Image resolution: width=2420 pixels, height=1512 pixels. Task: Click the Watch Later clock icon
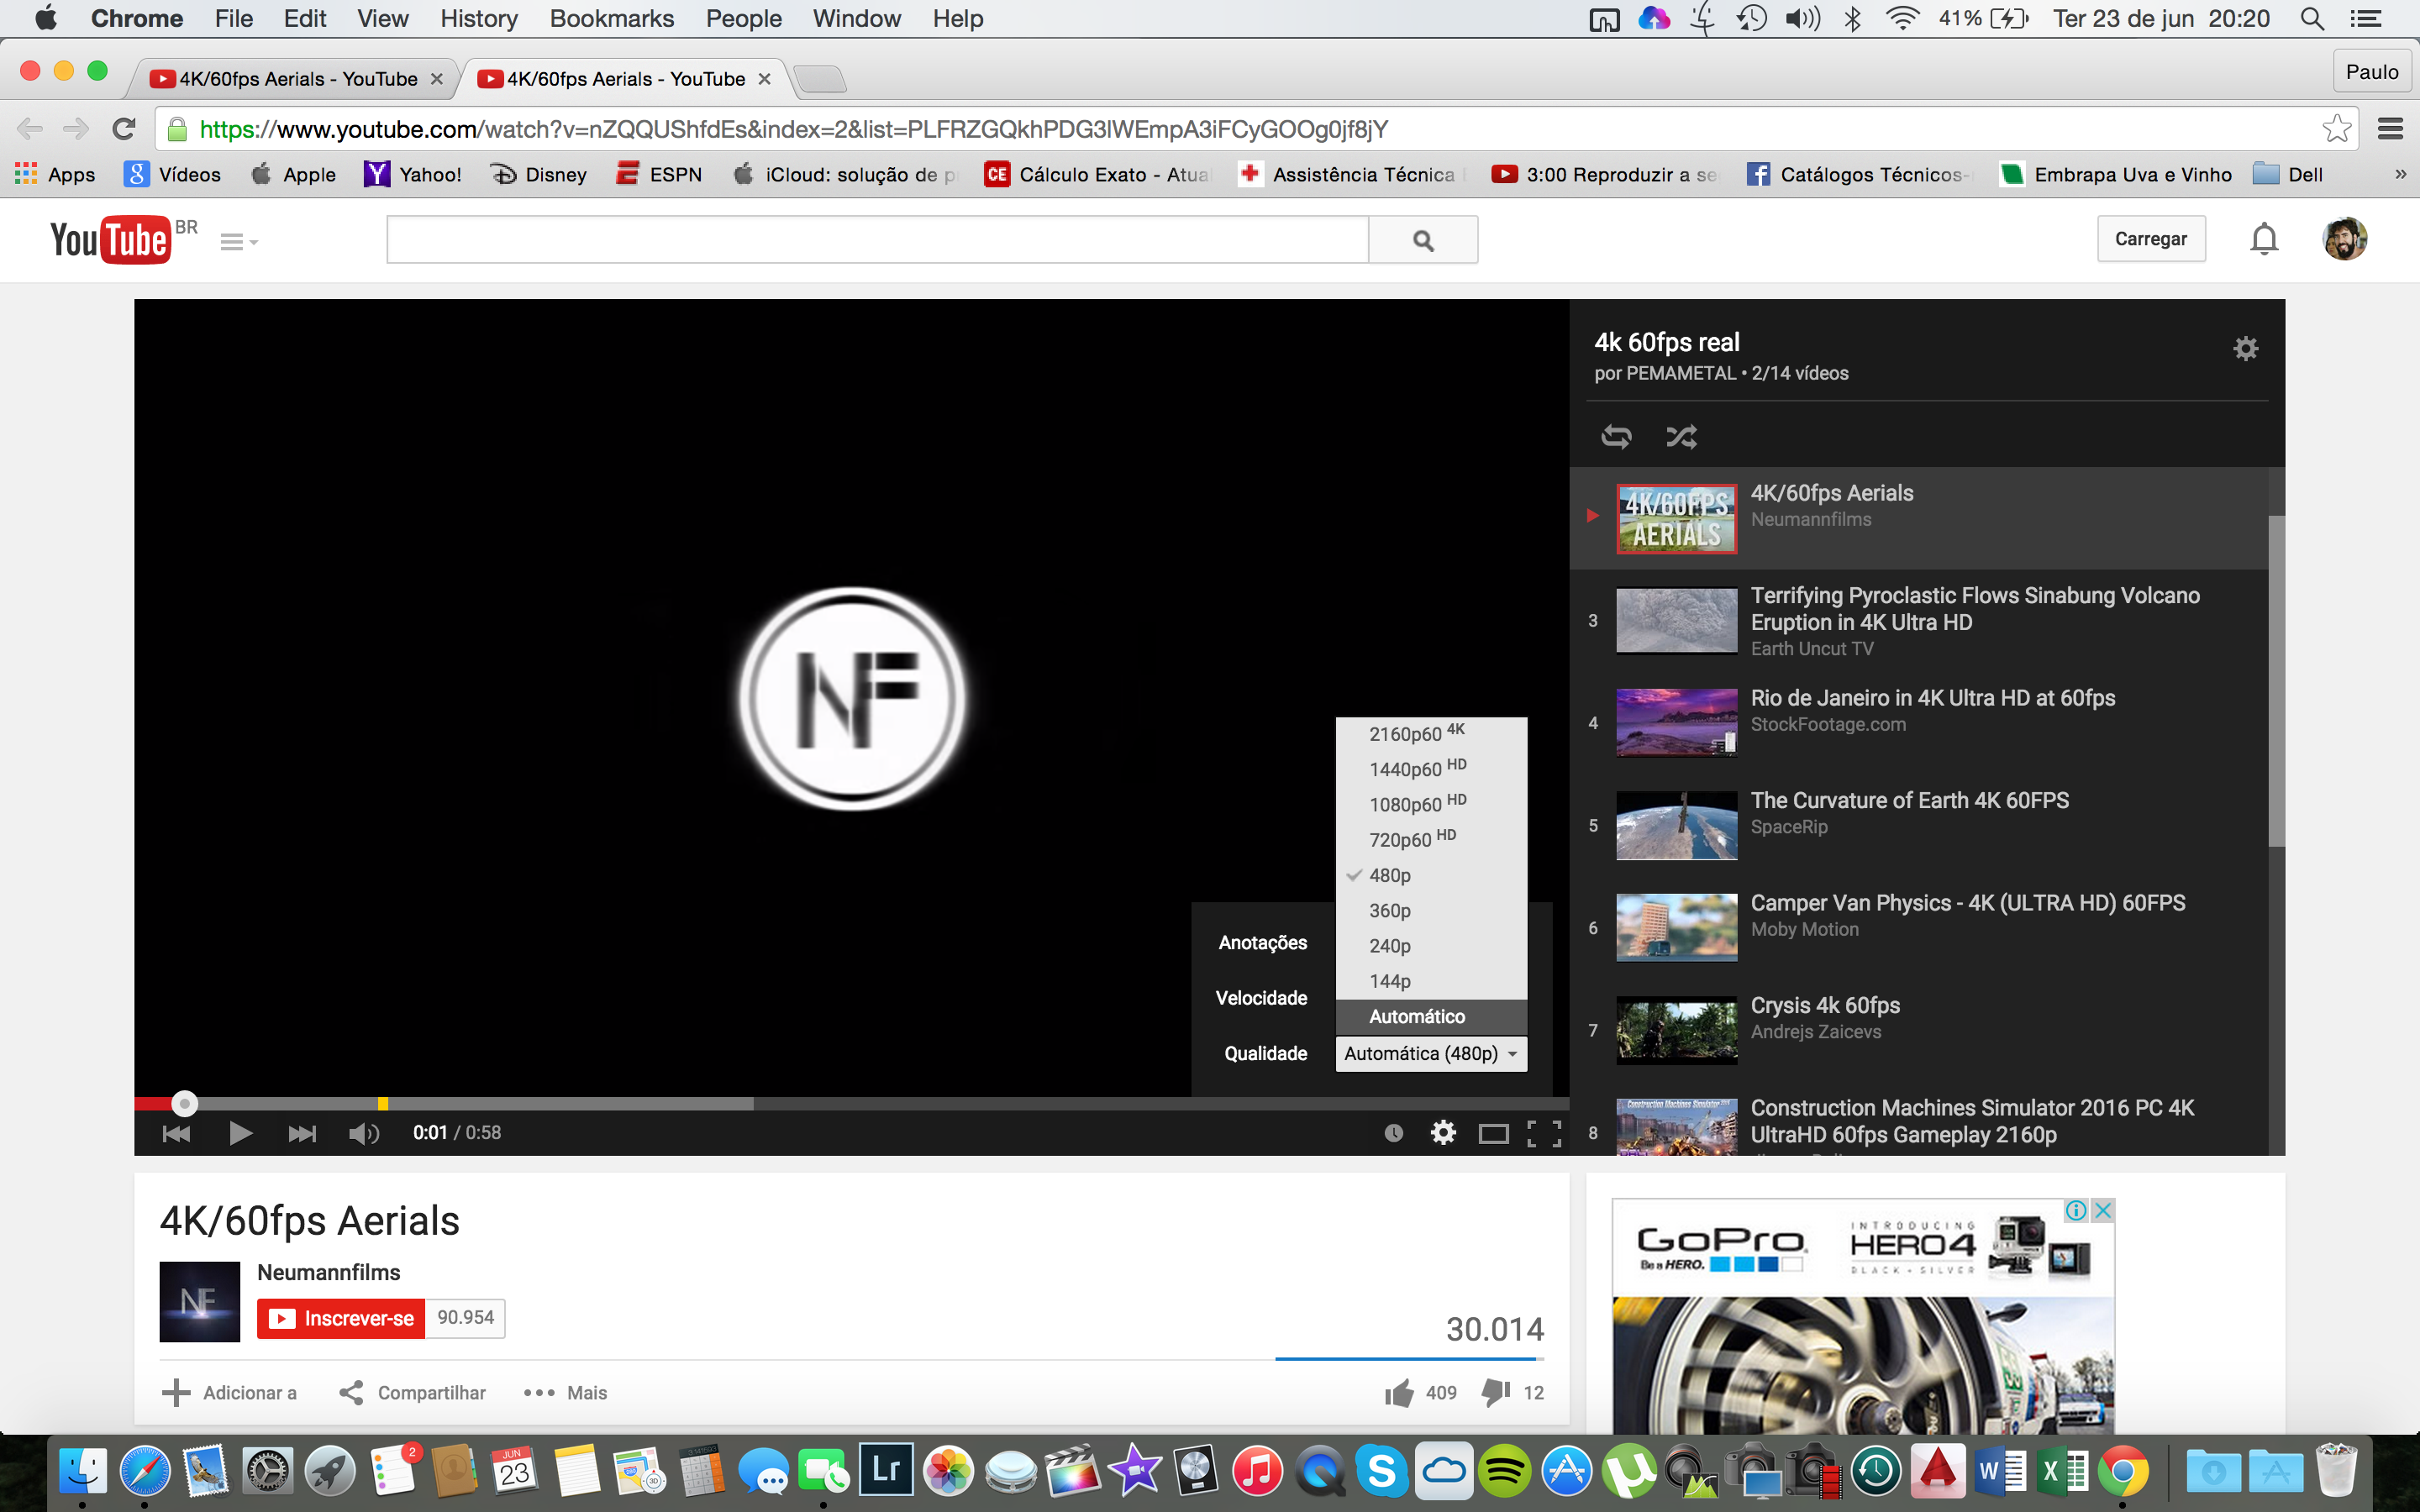[x=1393, y=1132]
